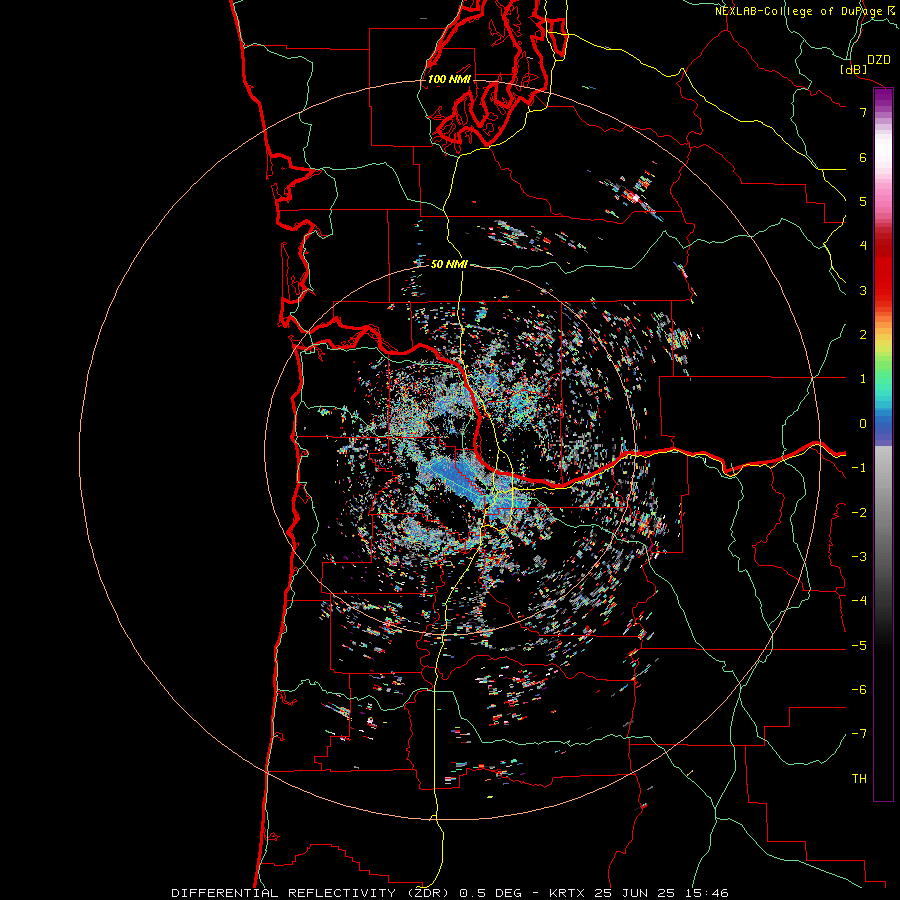This screenshot has width=900, height=900.
Task: Click the -2 value on color scale
Action: pos(859,513)
